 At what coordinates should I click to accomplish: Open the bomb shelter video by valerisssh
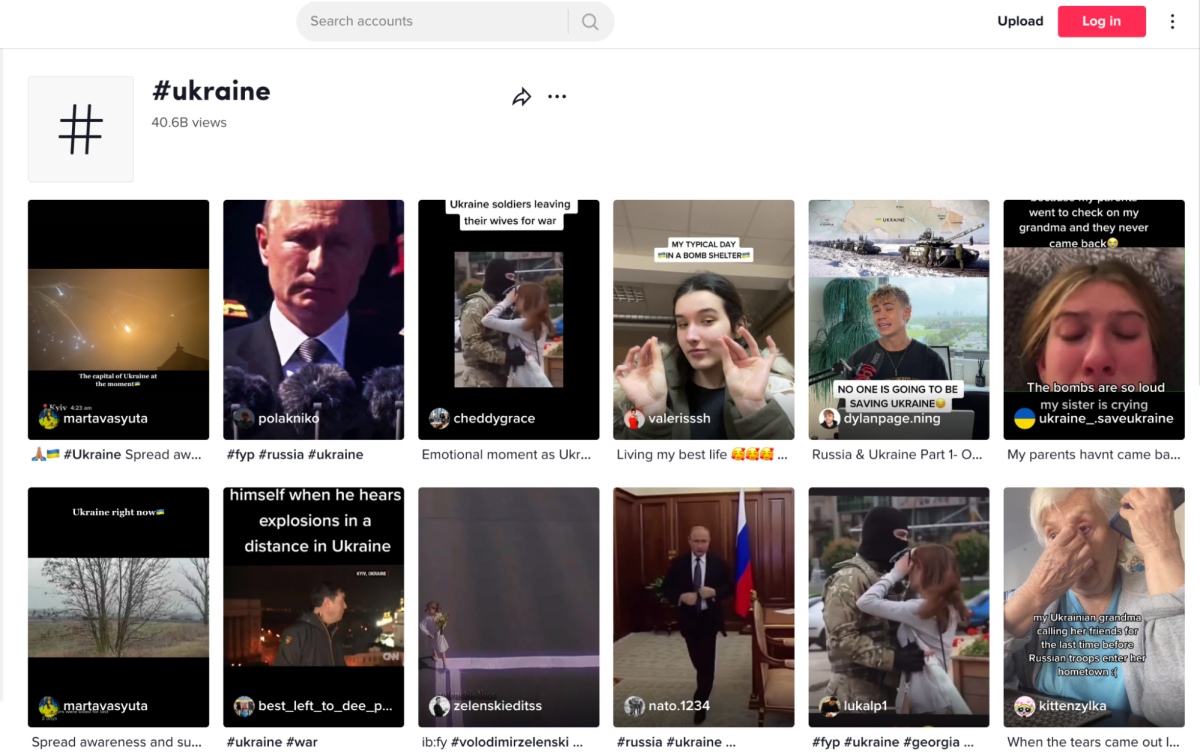click(703, 320)
